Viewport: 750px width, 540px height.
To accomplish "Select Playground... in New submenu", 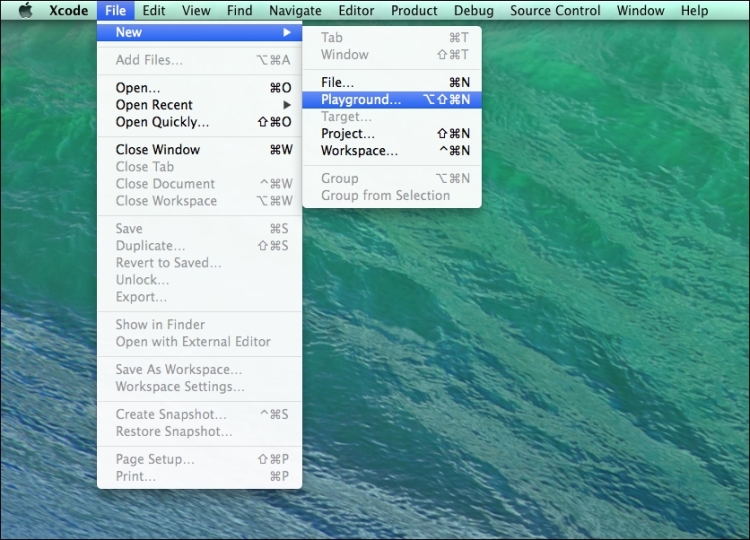I will coord(392,99).
